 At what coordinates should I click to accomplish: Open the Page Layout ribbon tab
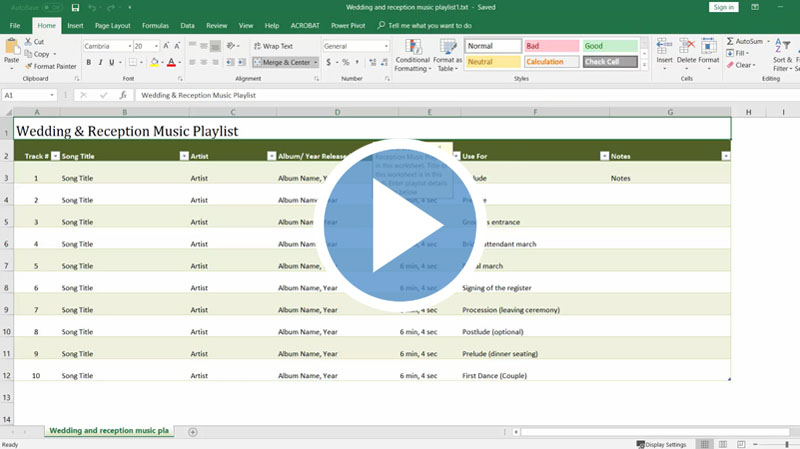tap(112, 24)
